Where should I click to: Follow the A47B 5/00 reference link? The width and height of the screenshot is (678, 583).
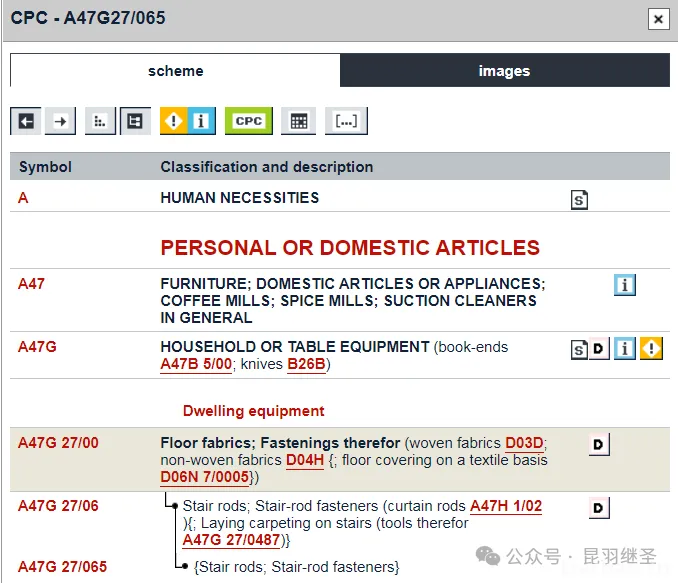tap(196, 364)
